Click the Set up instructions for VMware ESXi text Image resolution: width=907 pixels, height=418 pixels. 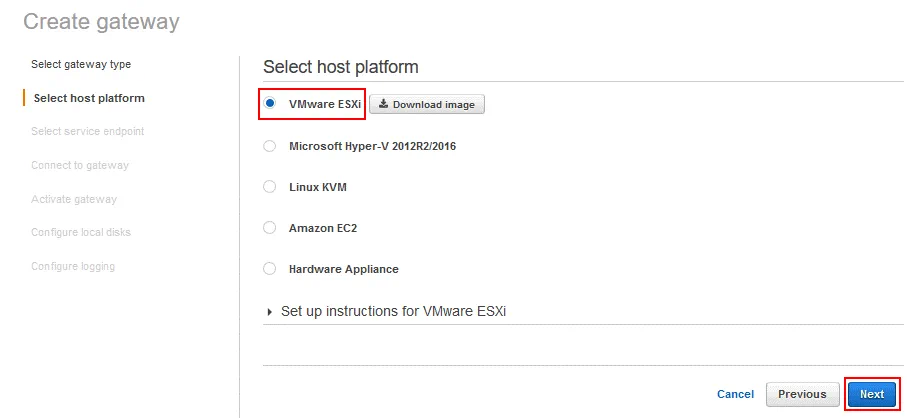tap(393, 312)
